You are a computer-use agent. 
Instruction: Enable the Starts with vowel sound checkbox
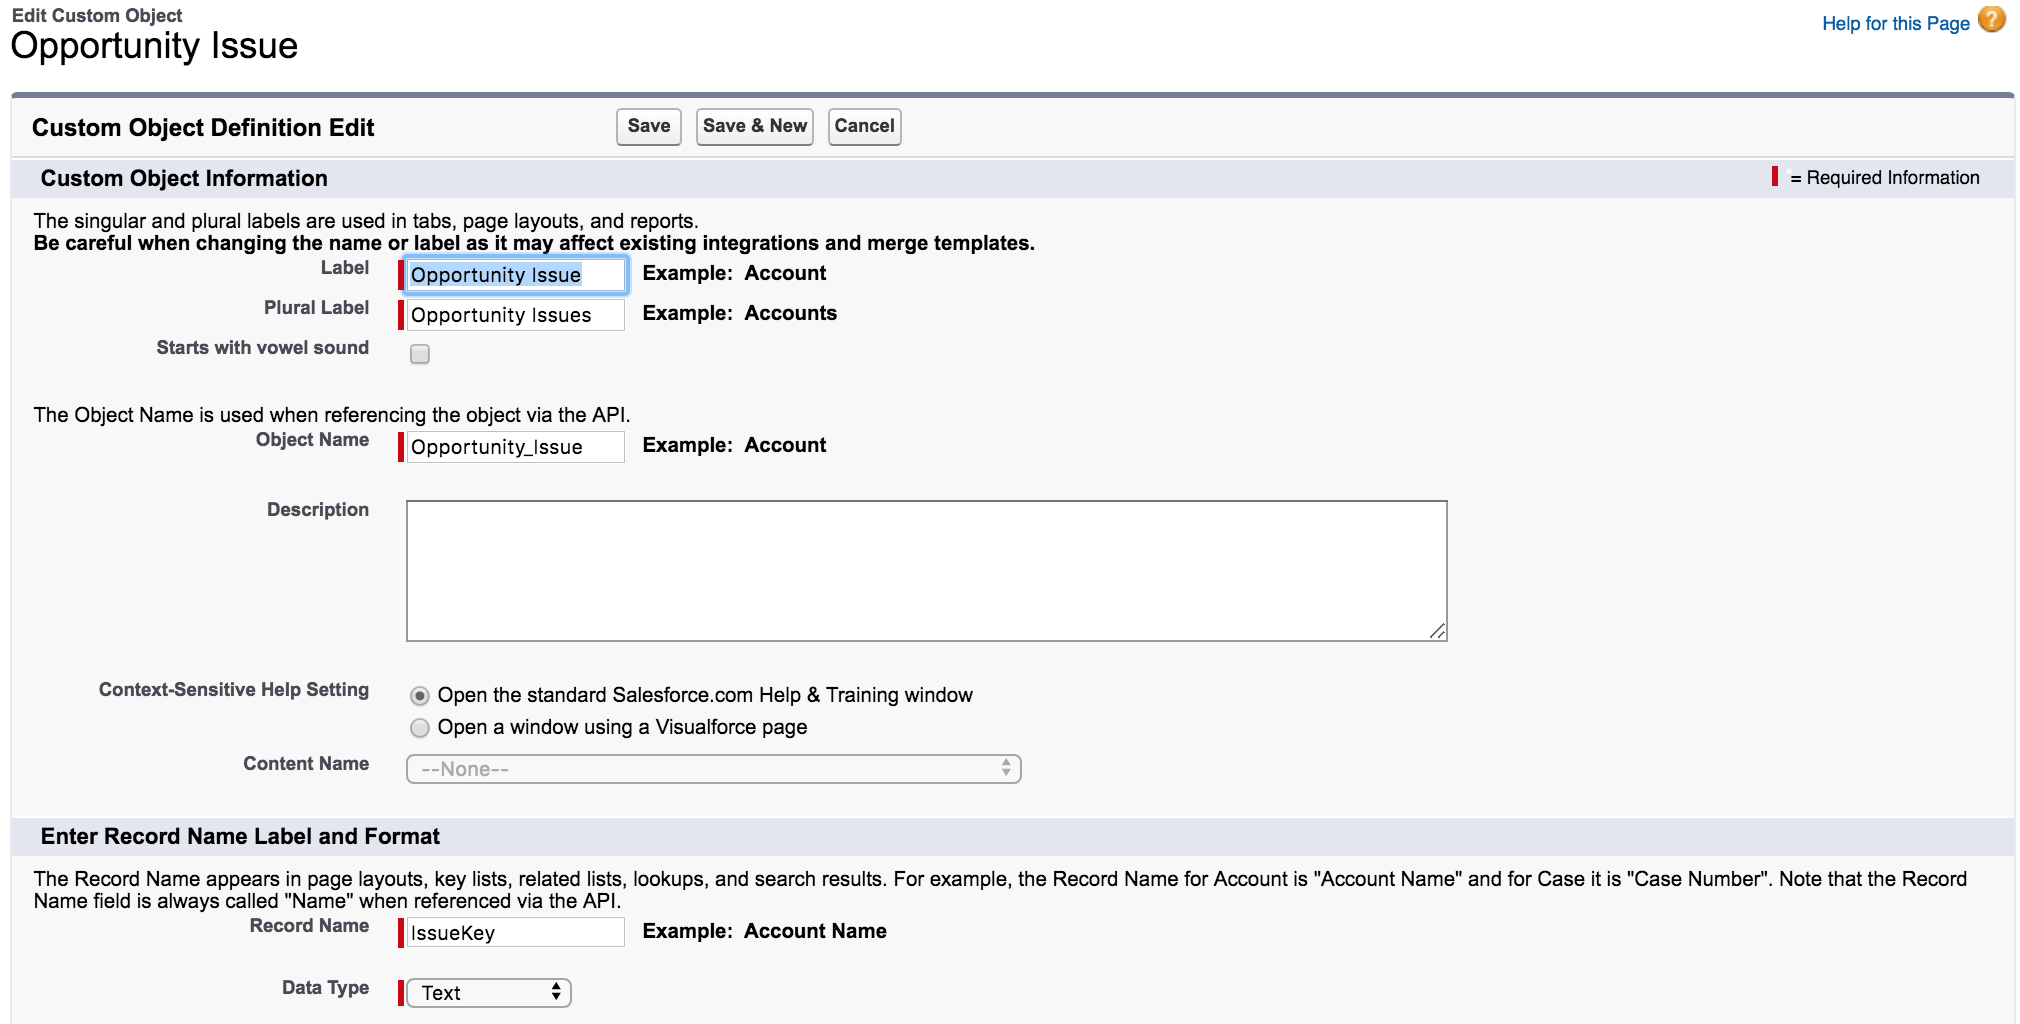click(x=420, y=354)
